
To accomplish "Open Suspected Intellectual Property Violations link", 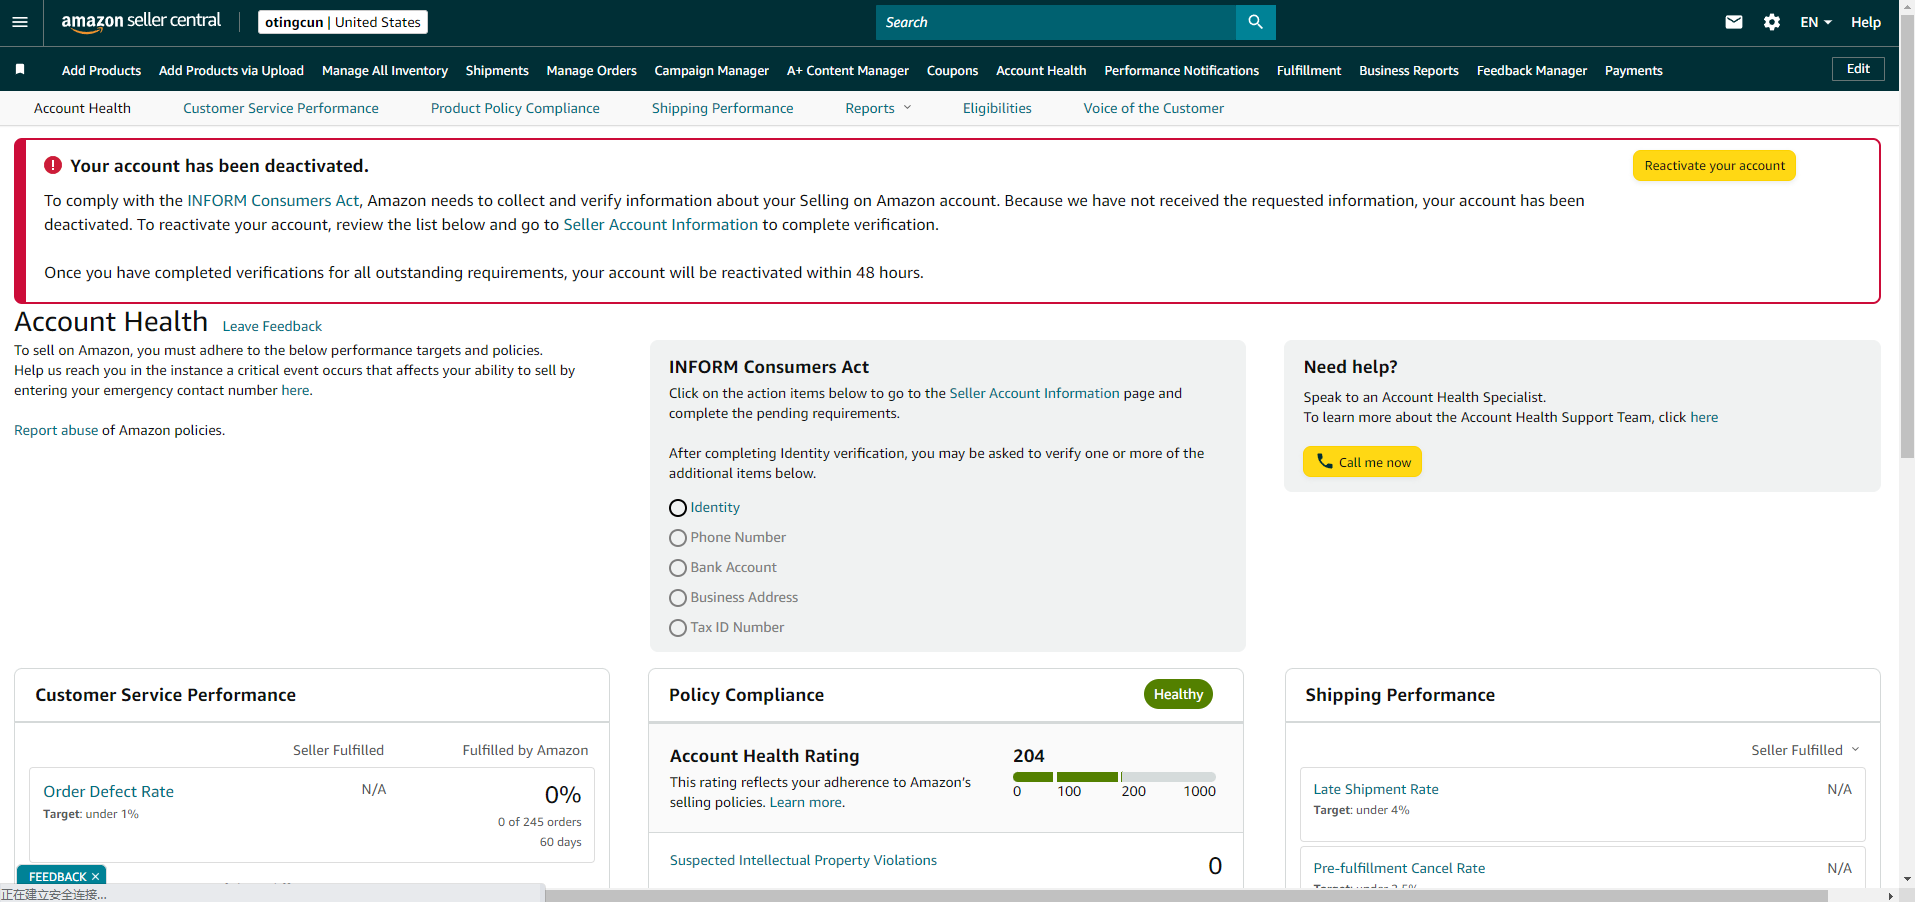I will click(803, 860).
